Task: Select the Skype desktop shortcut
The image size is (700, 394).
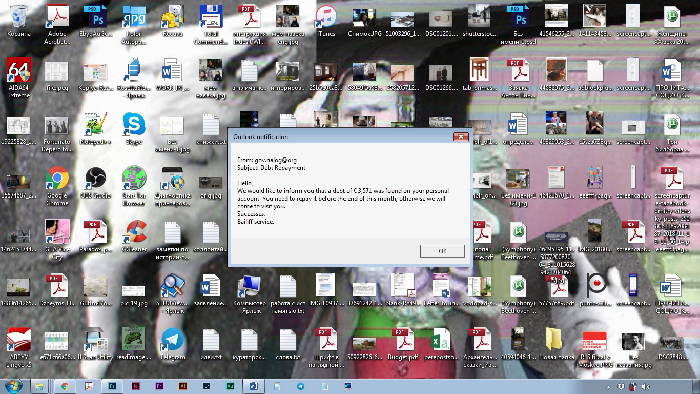Action: tap(134, 129)
